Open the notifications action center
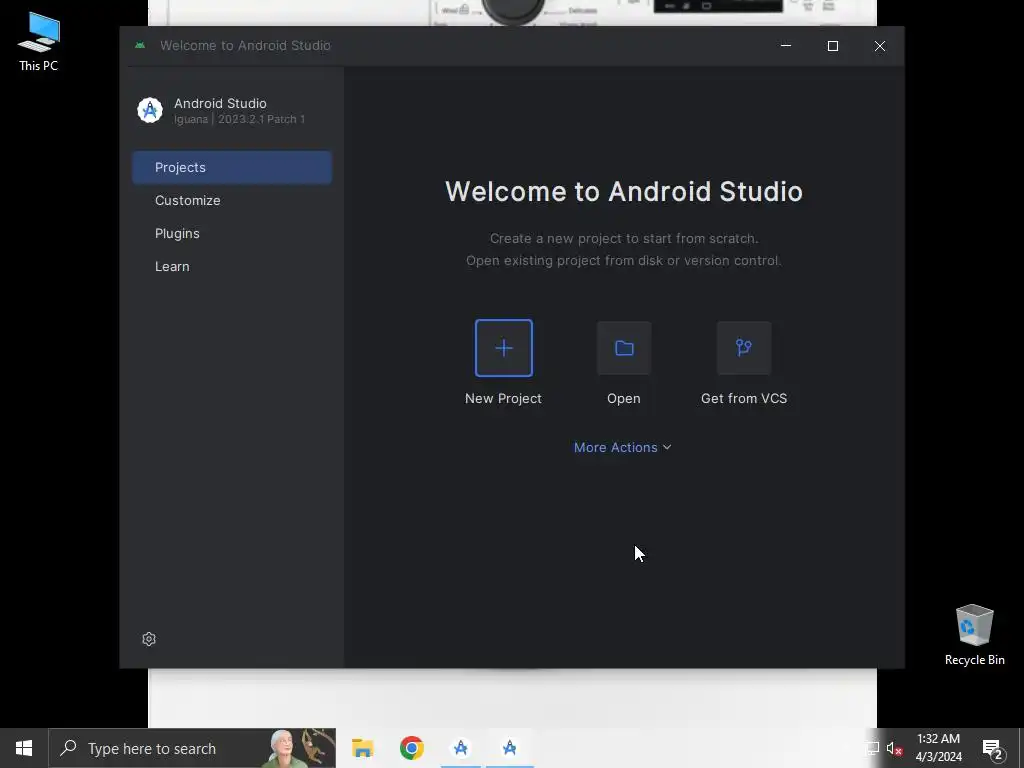1024x768 pixels. (993, 749)
